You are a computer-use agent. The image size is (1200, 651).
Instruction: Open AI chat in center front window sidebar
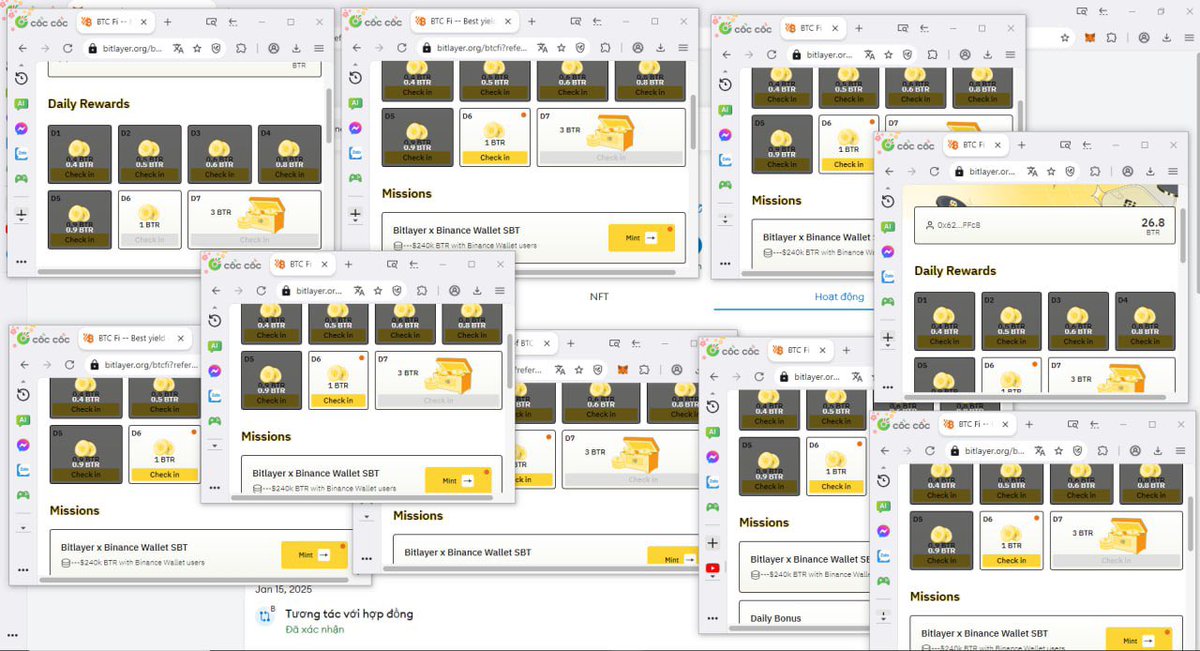pyautogui.click(x=215, y=346)
